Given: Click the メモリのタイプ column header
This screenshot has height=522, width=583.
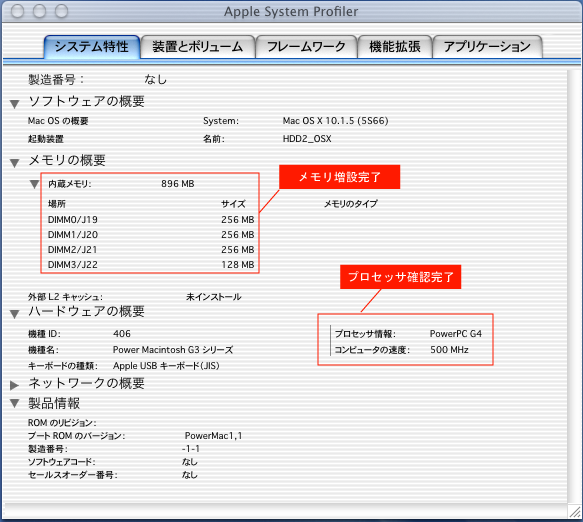Looking at the screenshot, I should click(x=351, y=204).
